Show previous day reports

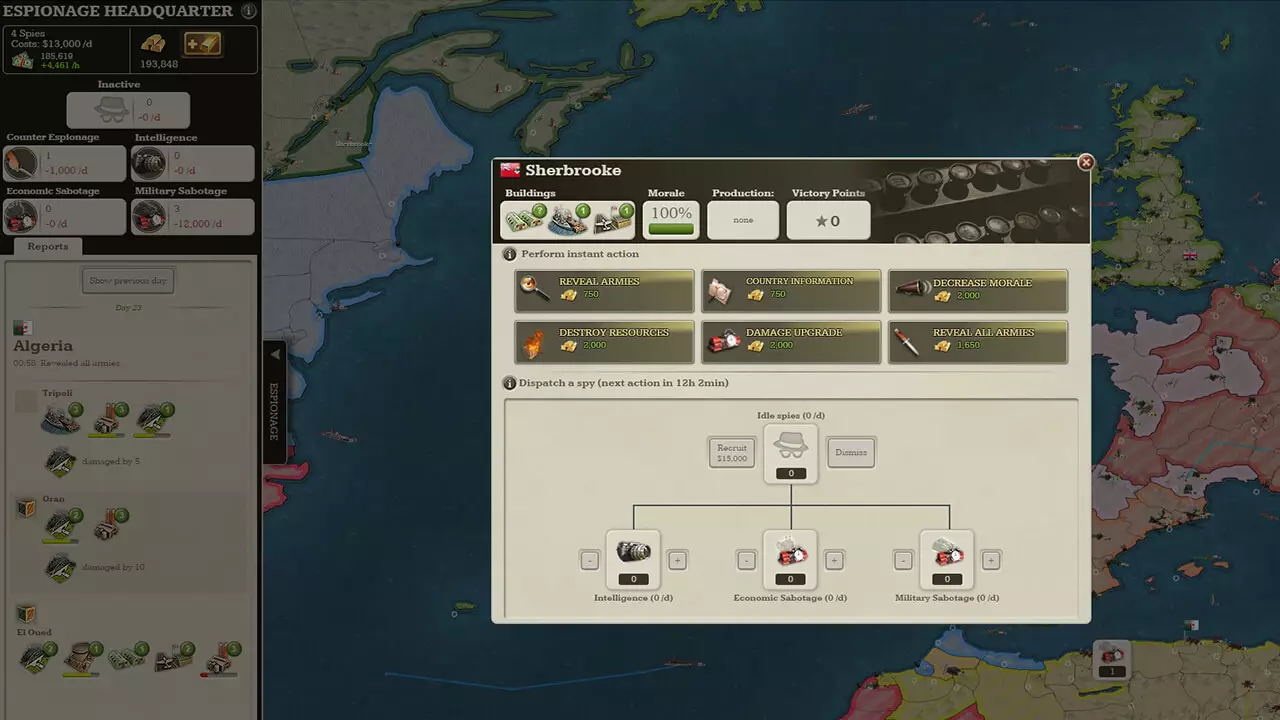click(x=128, y=281)
